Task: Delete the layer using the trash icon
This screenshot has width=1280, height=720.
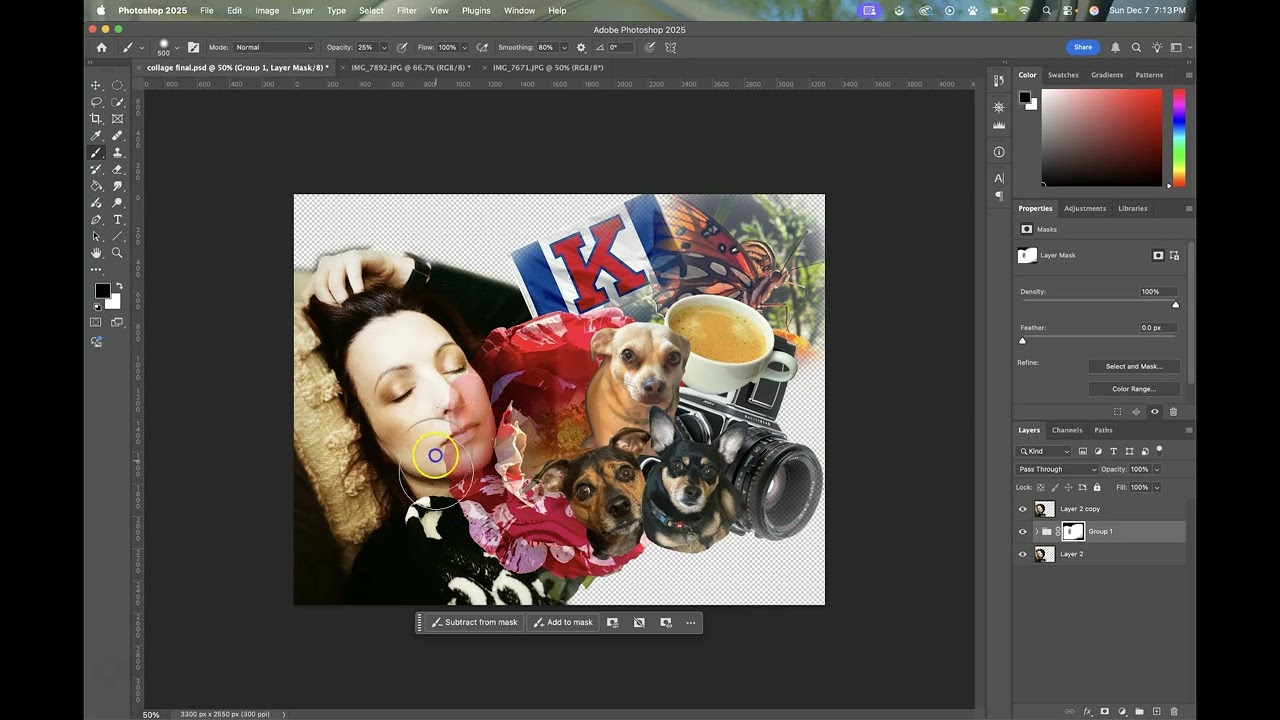Action: pos(1174,711)
